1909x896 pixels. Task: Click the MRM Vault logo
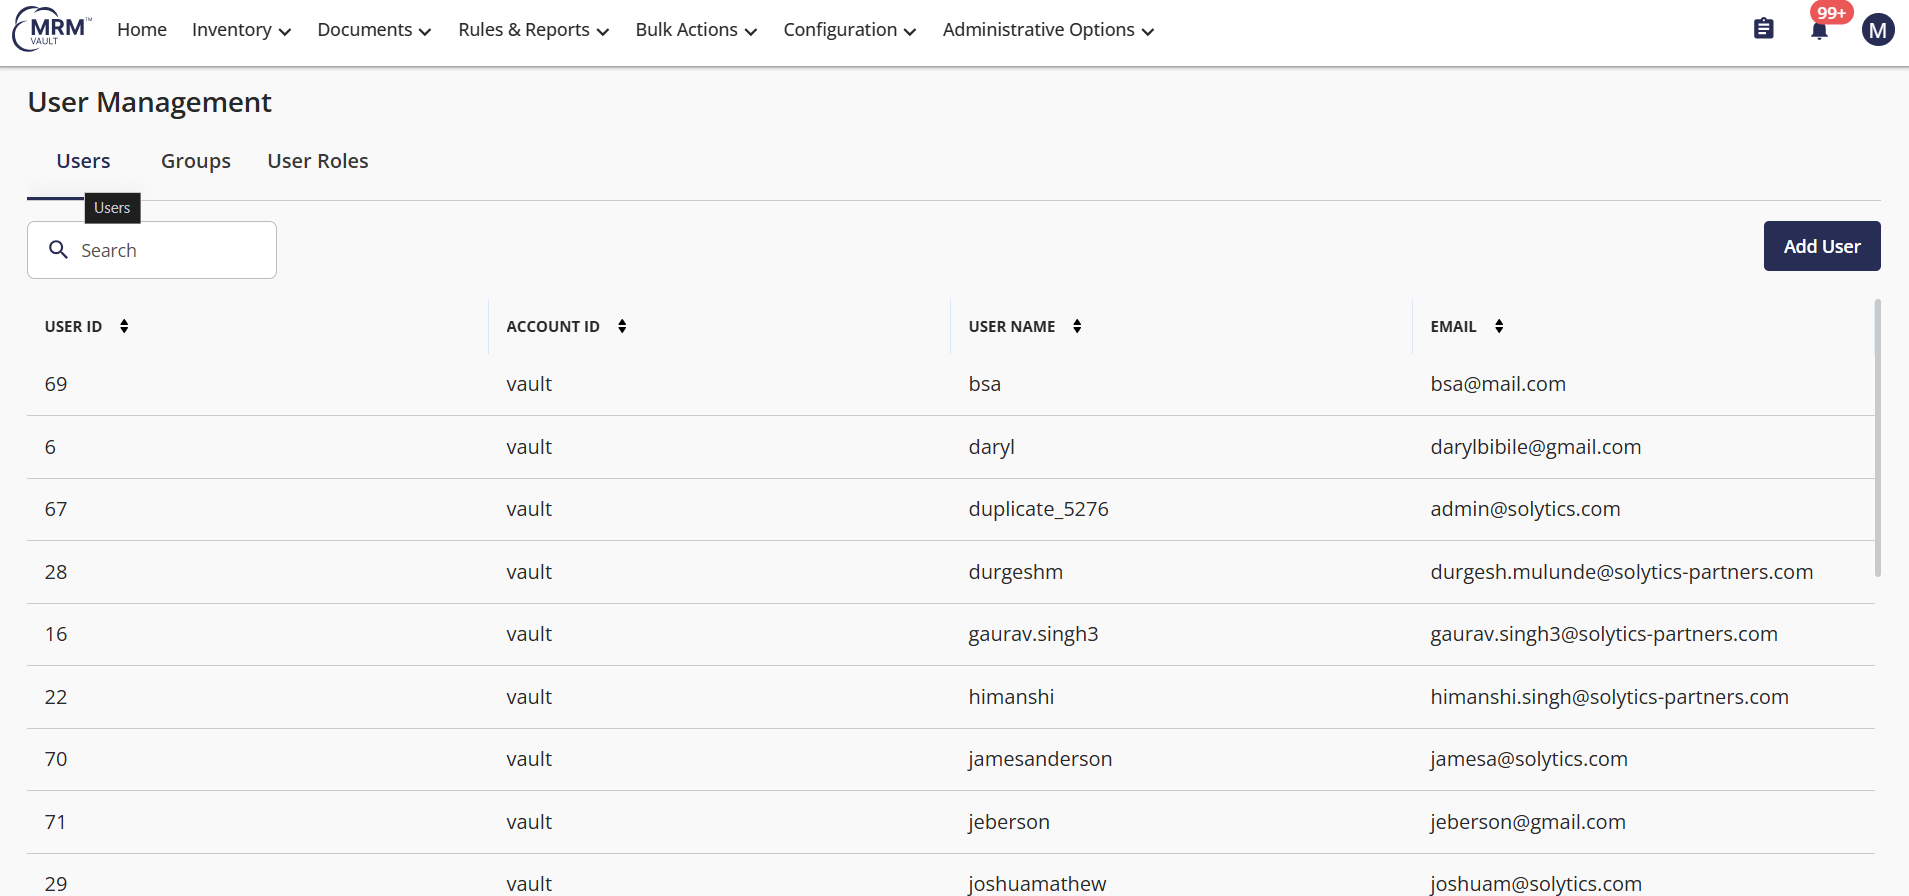point(52,29)
